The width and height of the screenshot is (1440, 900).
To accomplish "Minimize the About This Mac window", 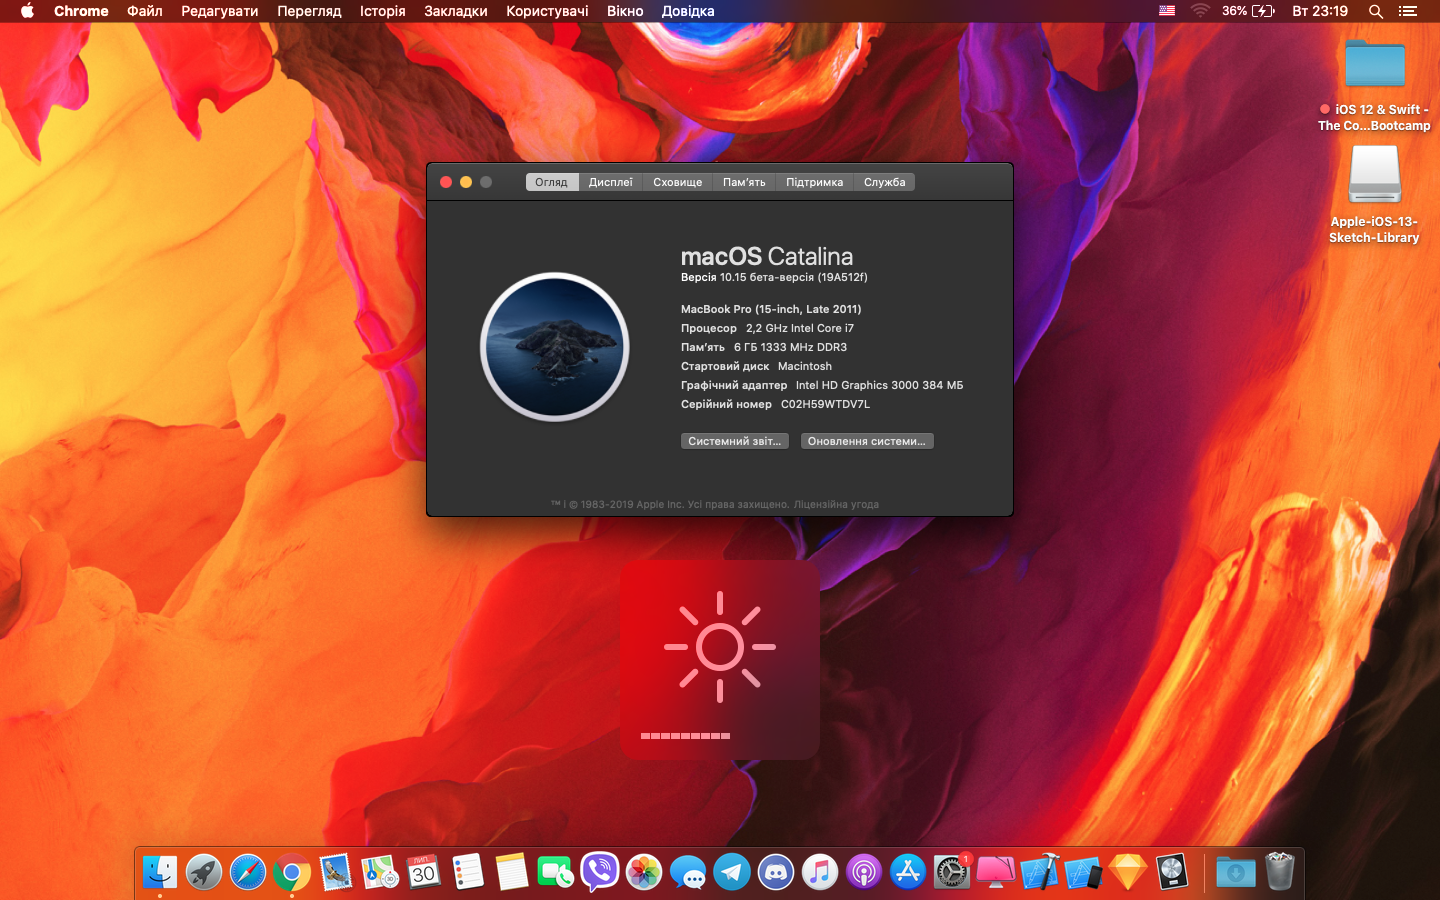I will [466, 182].
